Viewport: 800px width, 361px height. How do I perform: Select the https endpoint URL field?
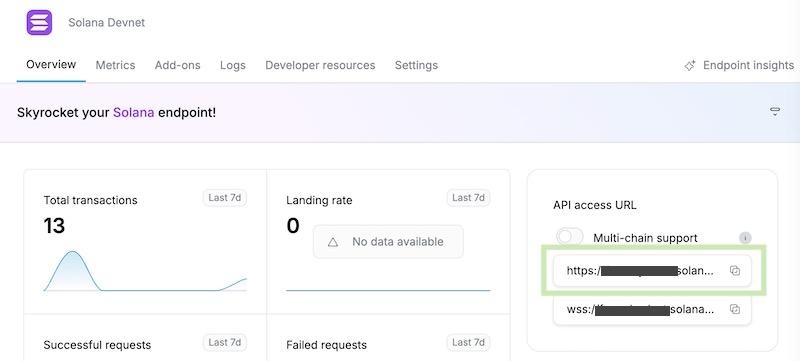pos(652,271)
